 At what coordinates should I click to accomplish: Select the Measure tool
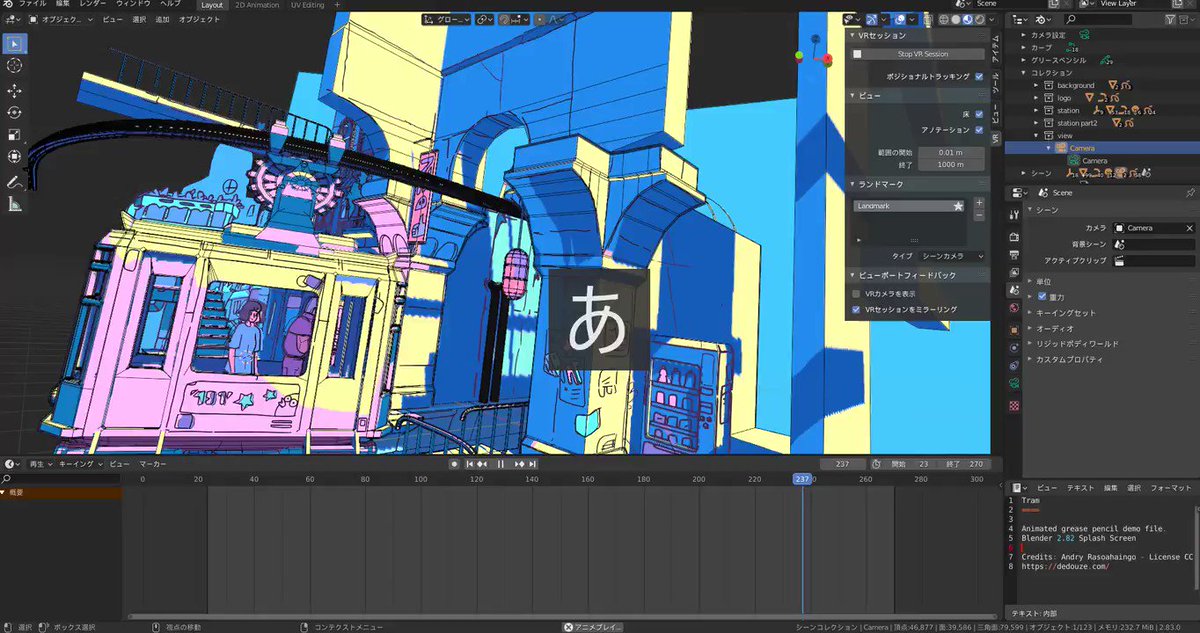point(14,205)
